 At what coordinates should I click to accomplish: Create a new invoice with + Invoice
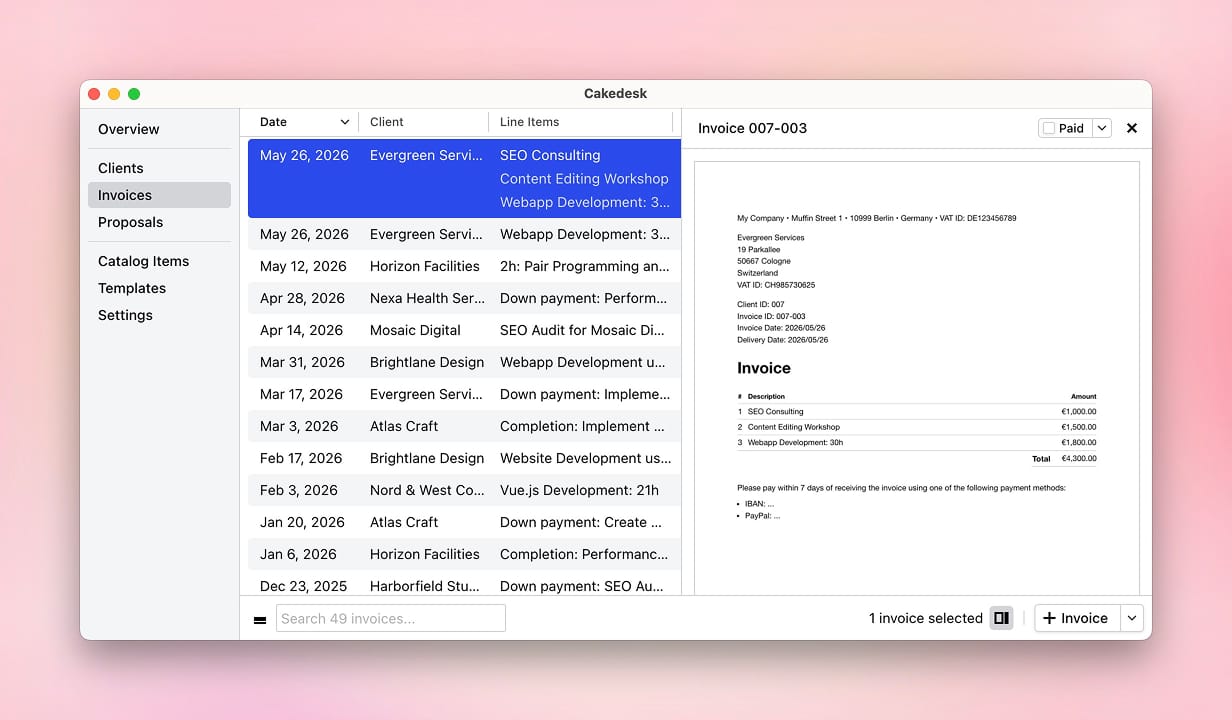(1077, 618)
